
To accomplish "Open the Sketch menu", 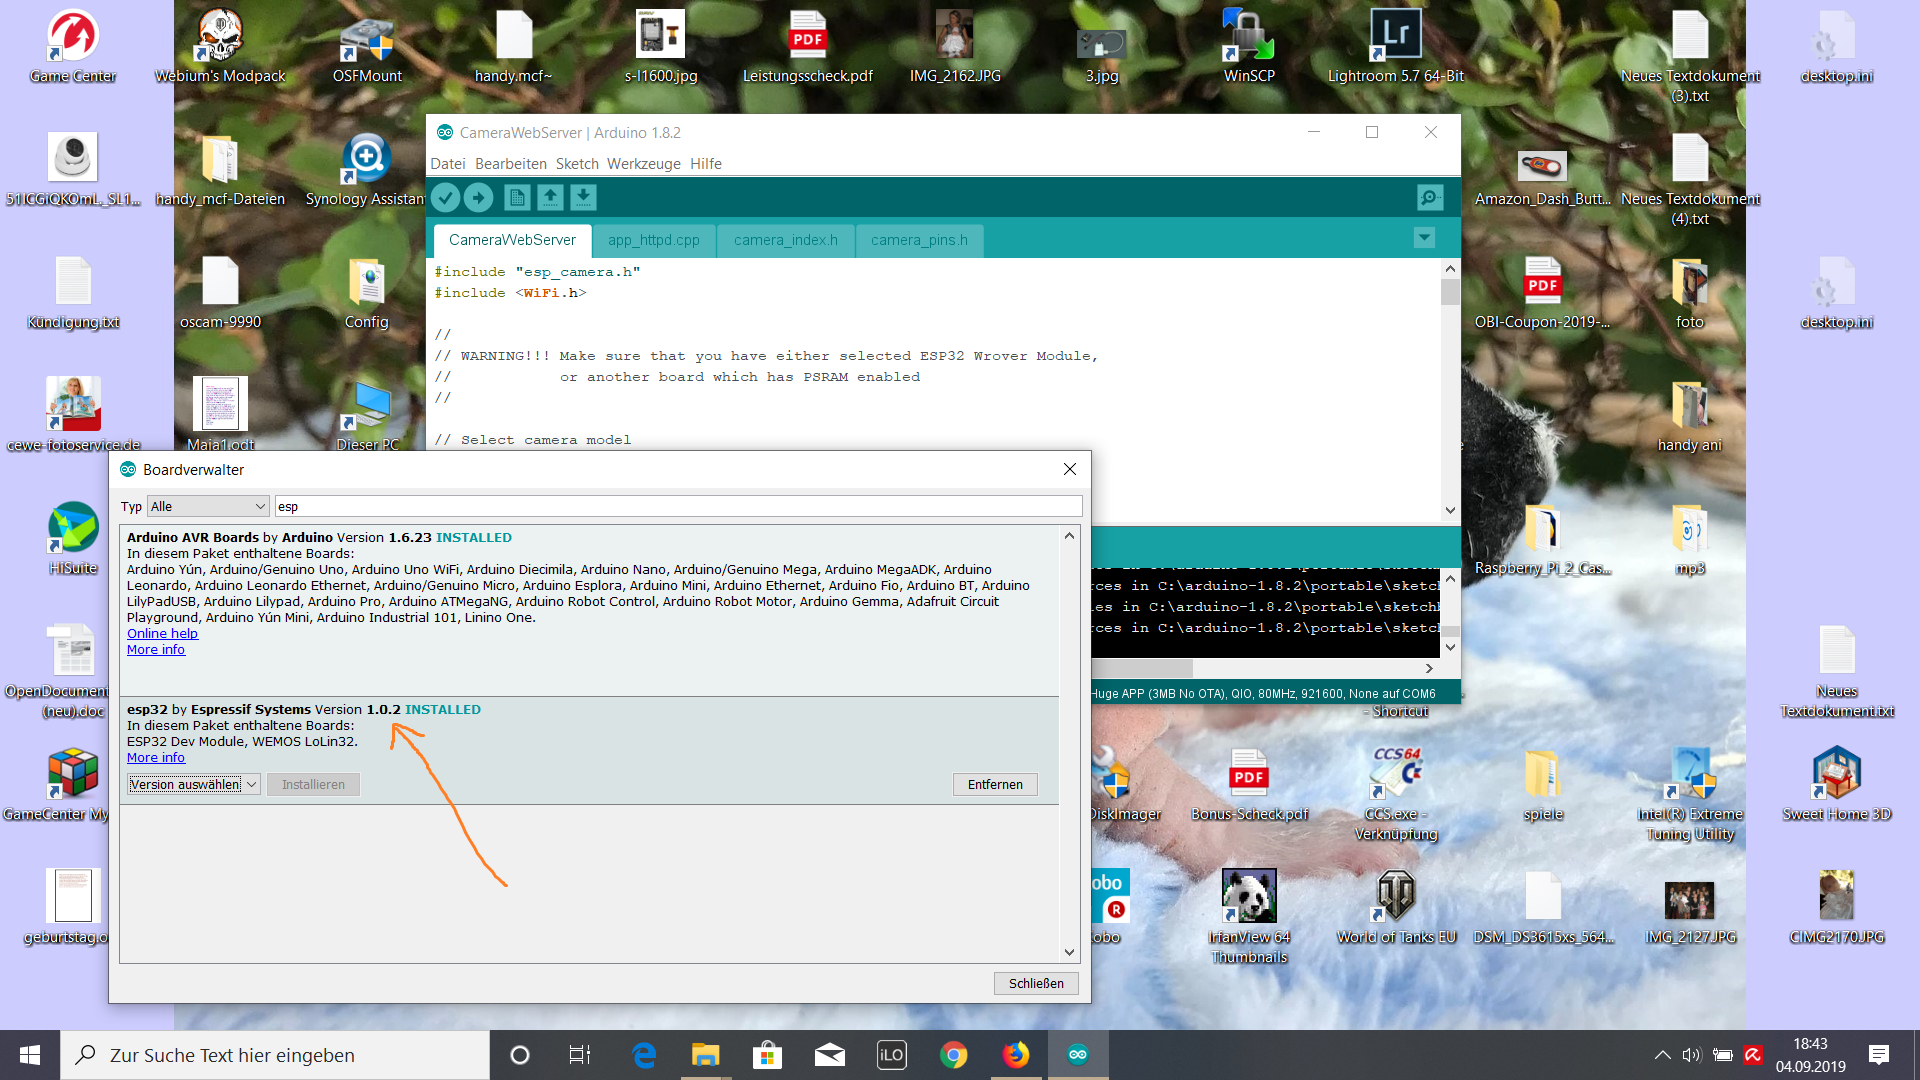I will 577,164.
